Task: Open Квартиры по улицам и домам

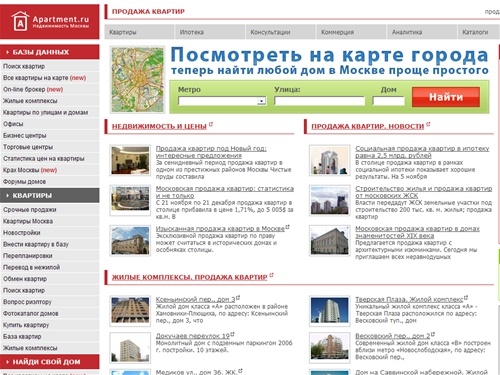Action: coord(45,113)
